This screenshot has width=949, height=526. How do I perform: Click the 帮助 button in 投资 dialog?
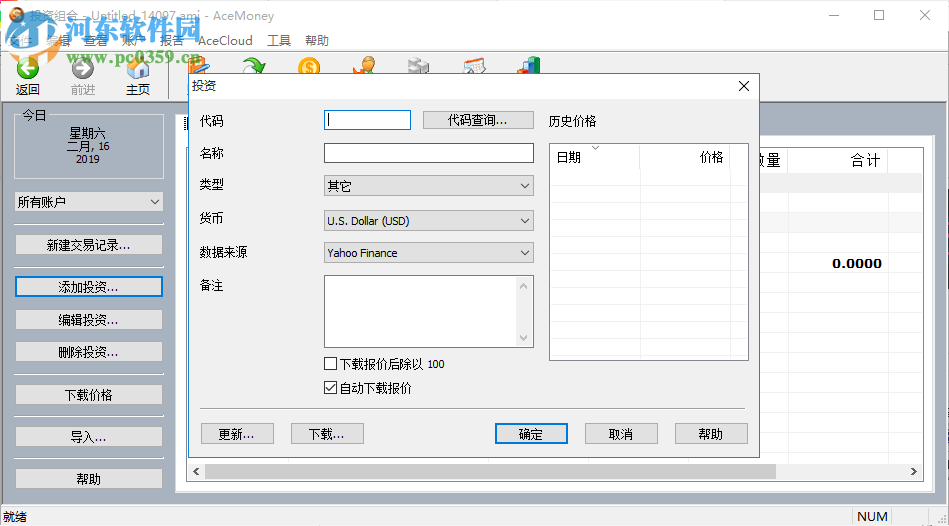pyautogui.click(x=711, y=434)
